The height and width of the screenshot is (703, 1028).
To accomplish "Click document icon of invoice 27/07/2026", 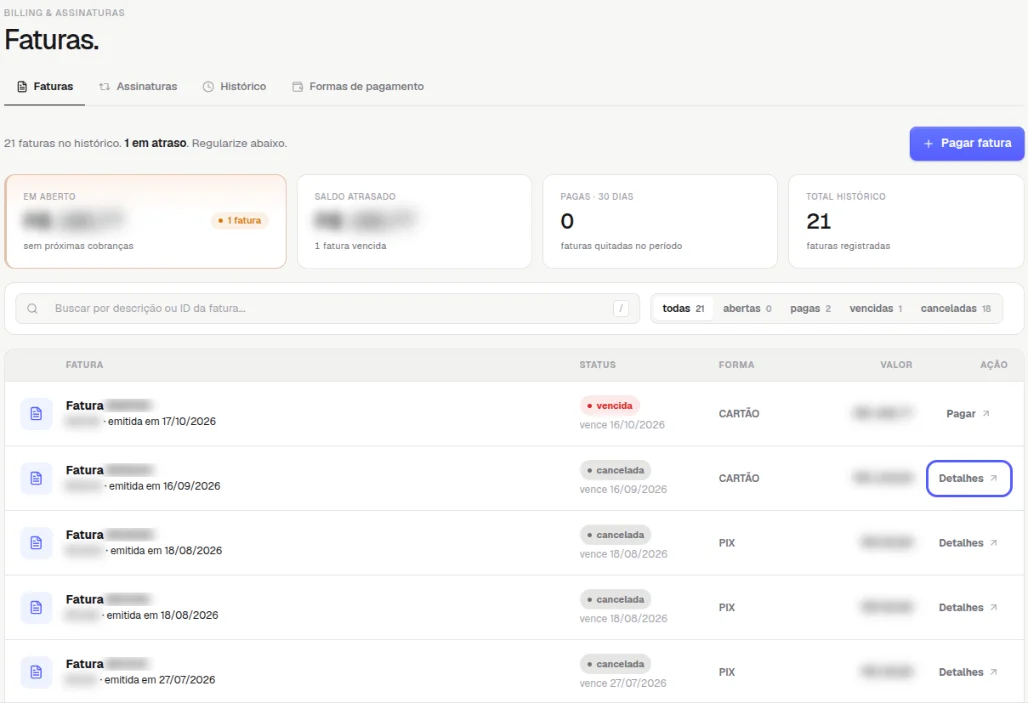I will point(36,672).
